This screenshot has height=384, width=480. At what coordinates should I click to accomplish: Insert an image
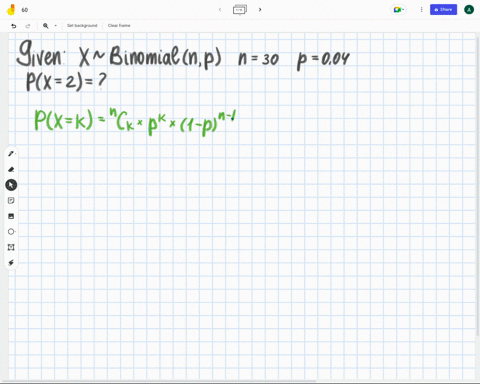pyautogui.click(x=11, y=216)
